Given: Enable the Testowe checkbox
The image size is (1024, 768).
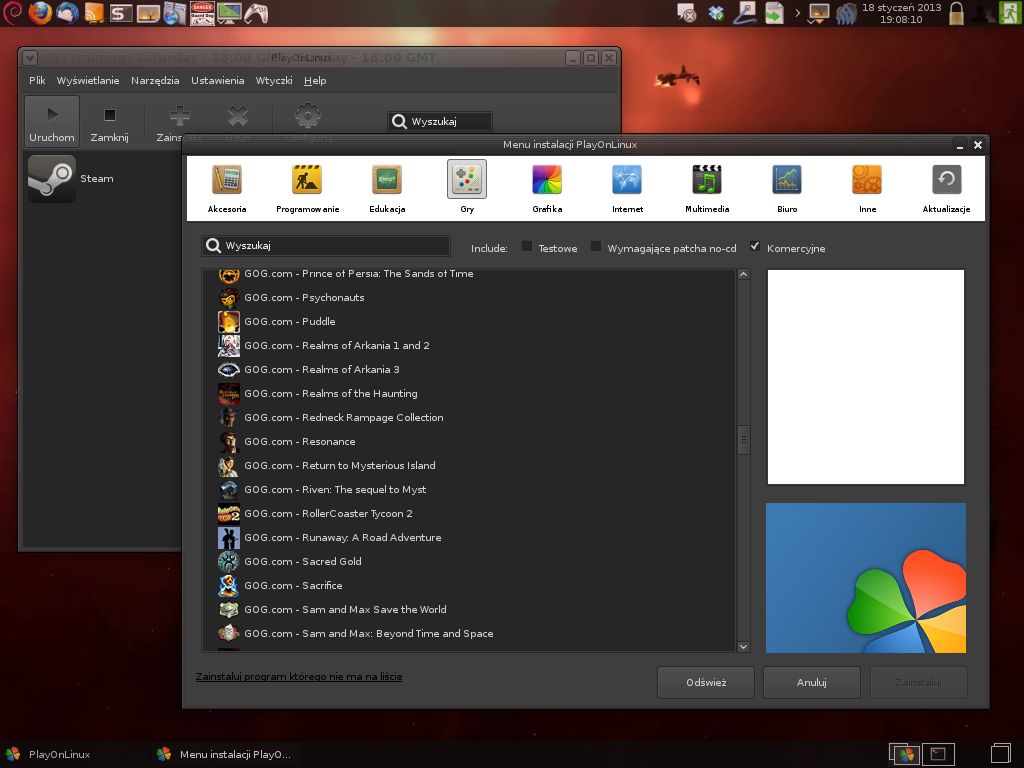Looking at the screenshot, I should click(526, 246).
